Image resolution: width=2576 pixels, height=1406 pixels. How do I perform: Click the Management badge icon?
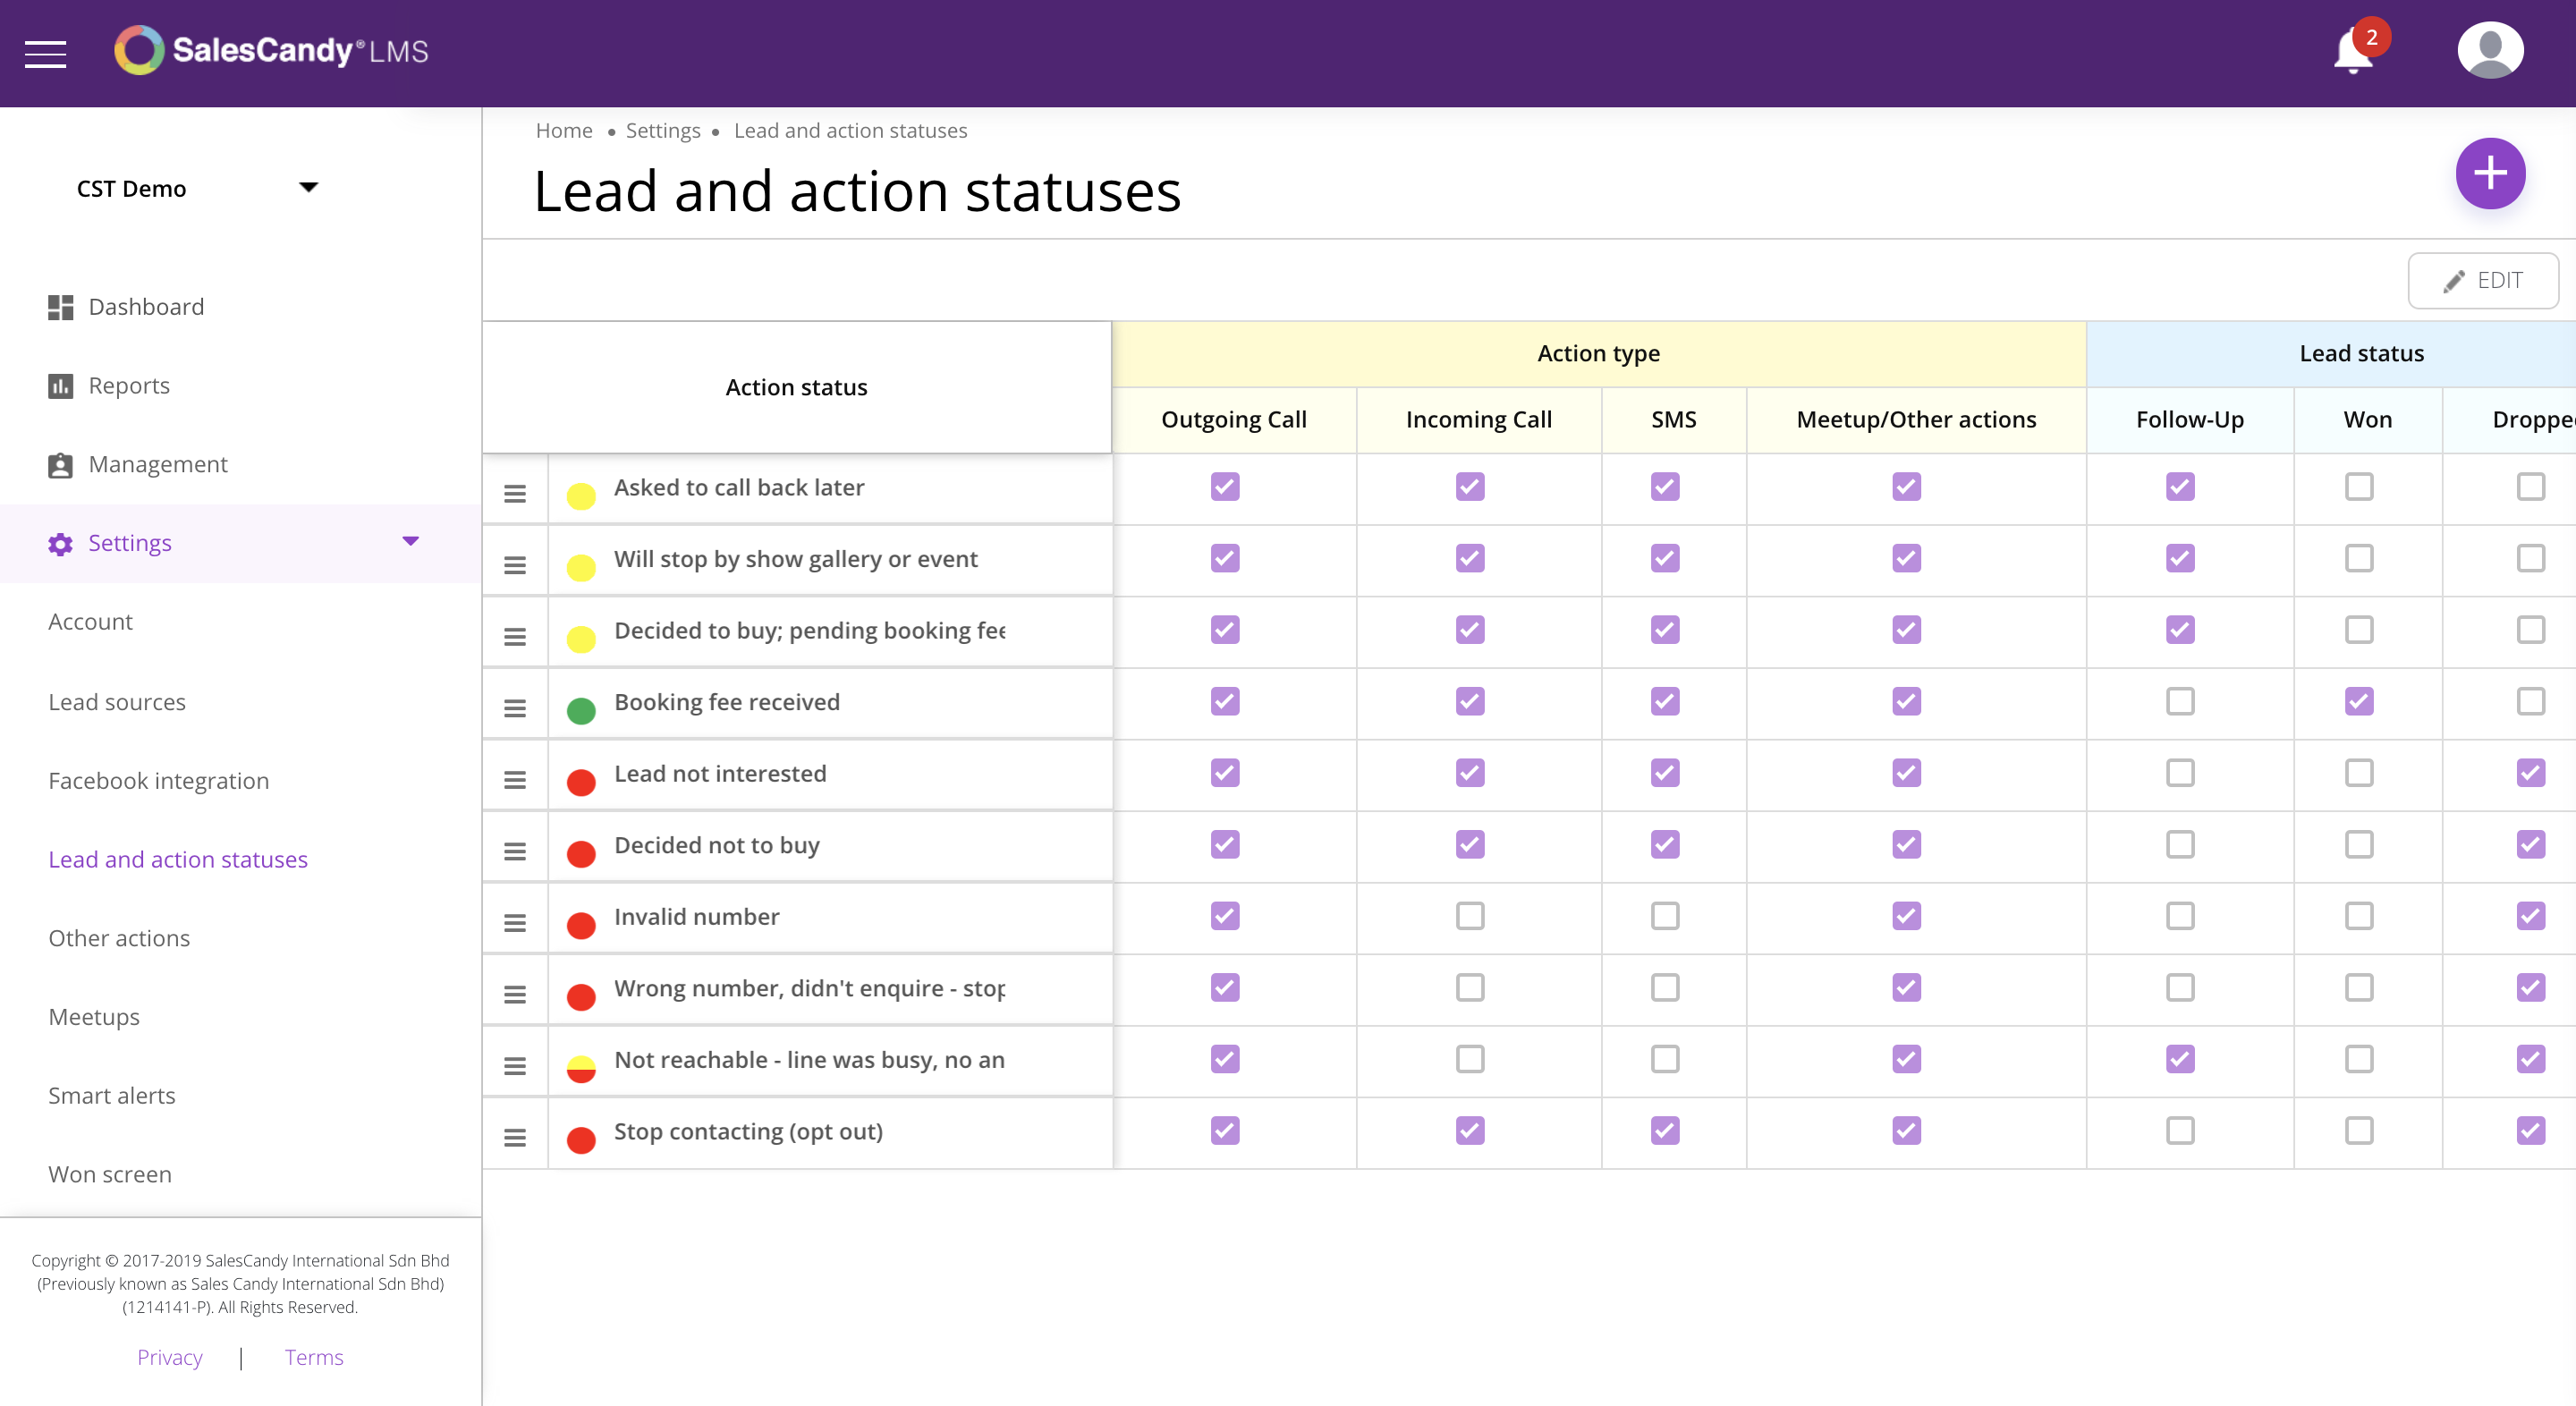point(60,465)
